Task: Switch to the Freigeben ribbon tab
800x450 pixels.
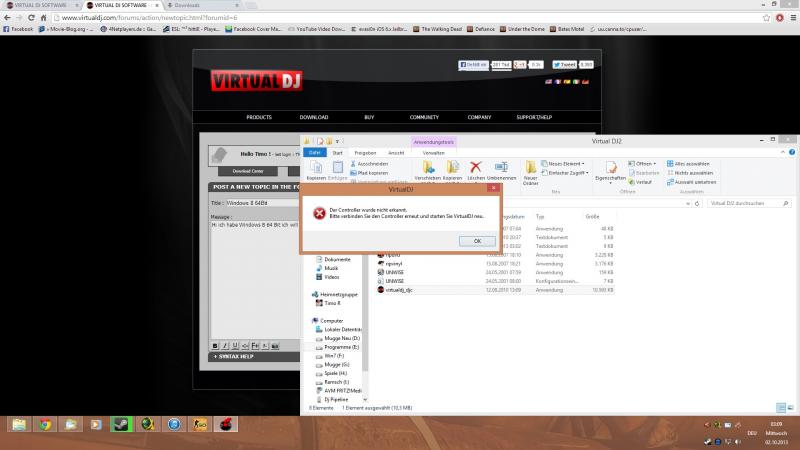Action: pyautogui.click(x=365, y=153)
